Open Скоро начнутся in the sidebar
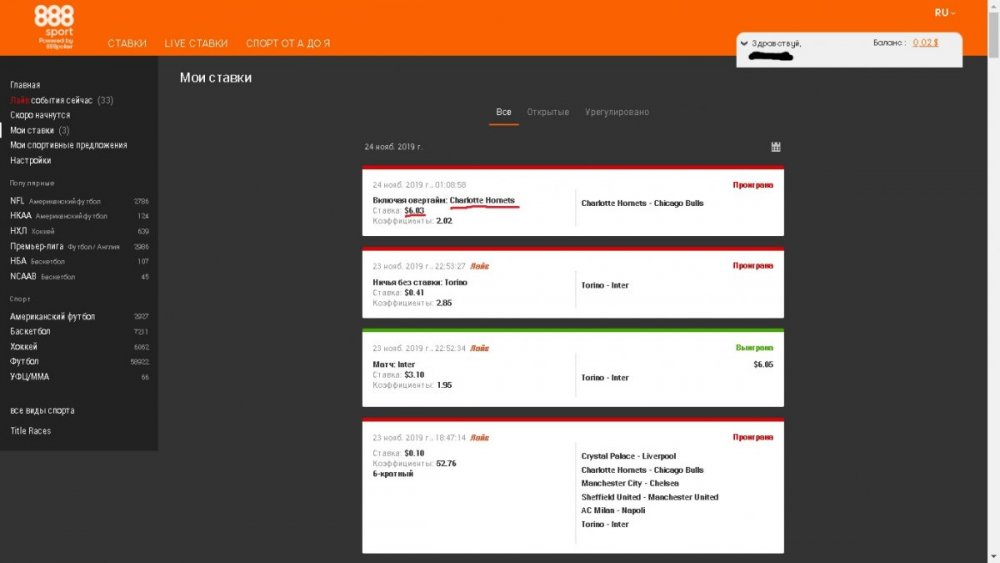1000x563 pixels. point(40,115)
